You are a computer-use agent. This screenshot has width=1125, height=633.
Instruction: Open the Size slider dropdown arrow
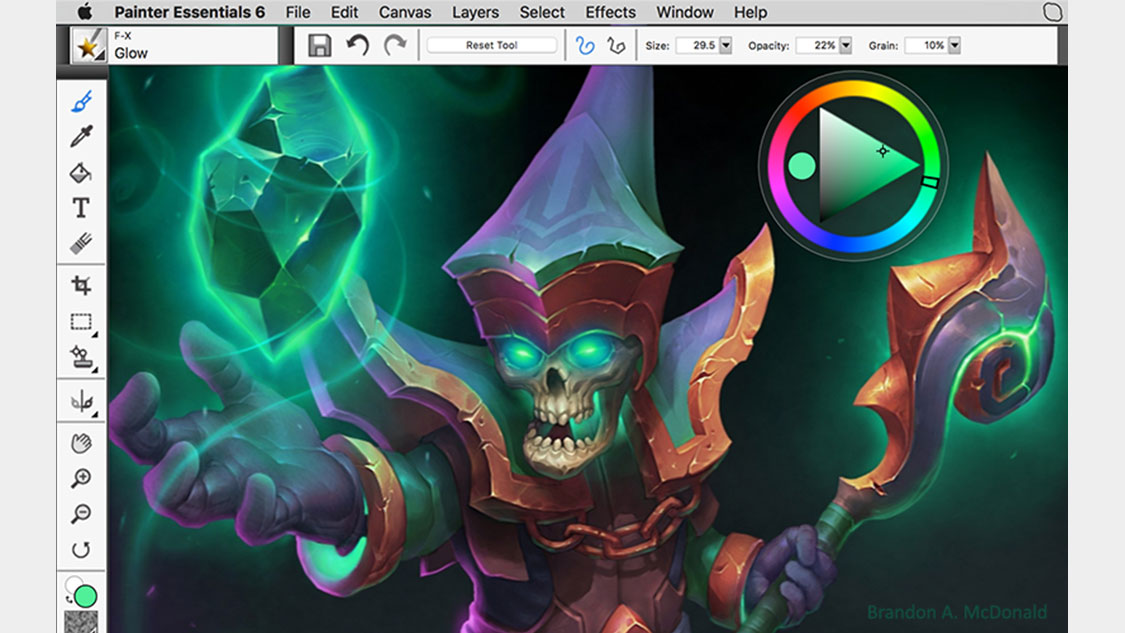(725, 45)
